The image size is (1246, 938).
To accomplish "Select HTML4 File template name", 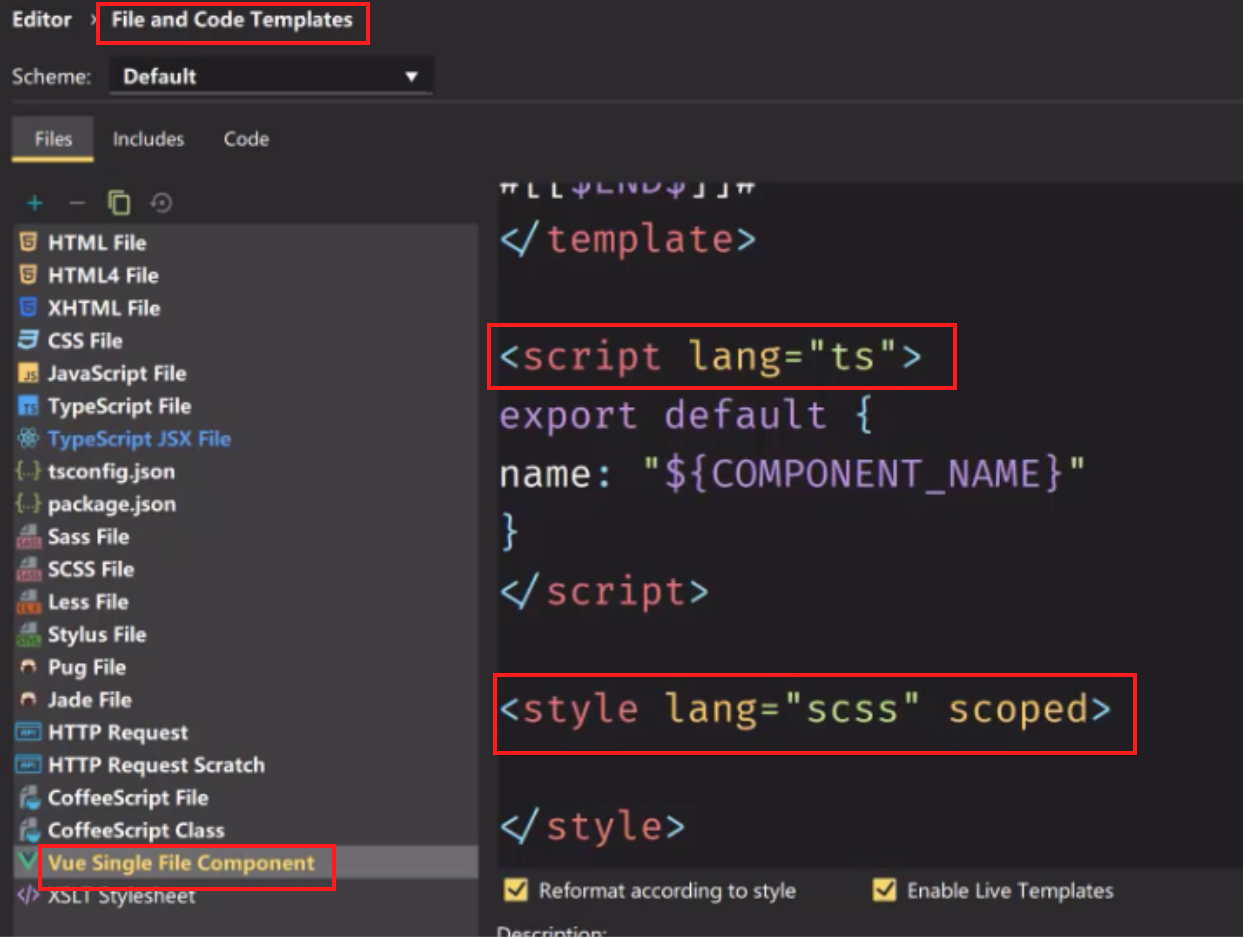I will (x=103, y=275).
